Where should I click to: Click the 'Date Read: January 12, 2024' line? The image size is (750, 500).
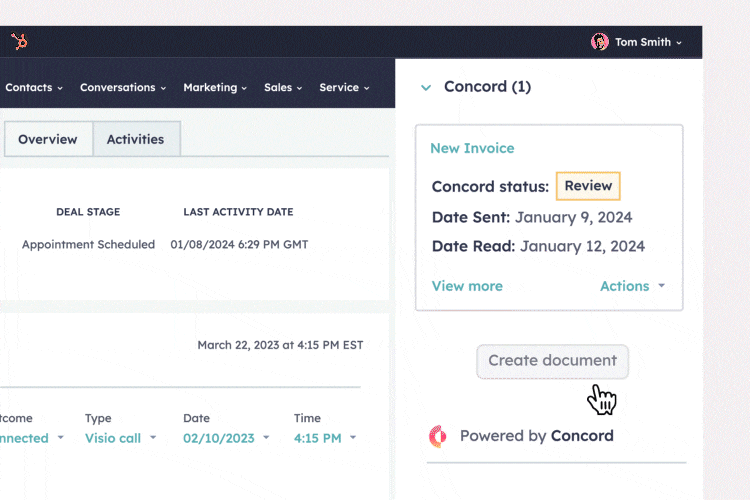click(x=538, y=246)
